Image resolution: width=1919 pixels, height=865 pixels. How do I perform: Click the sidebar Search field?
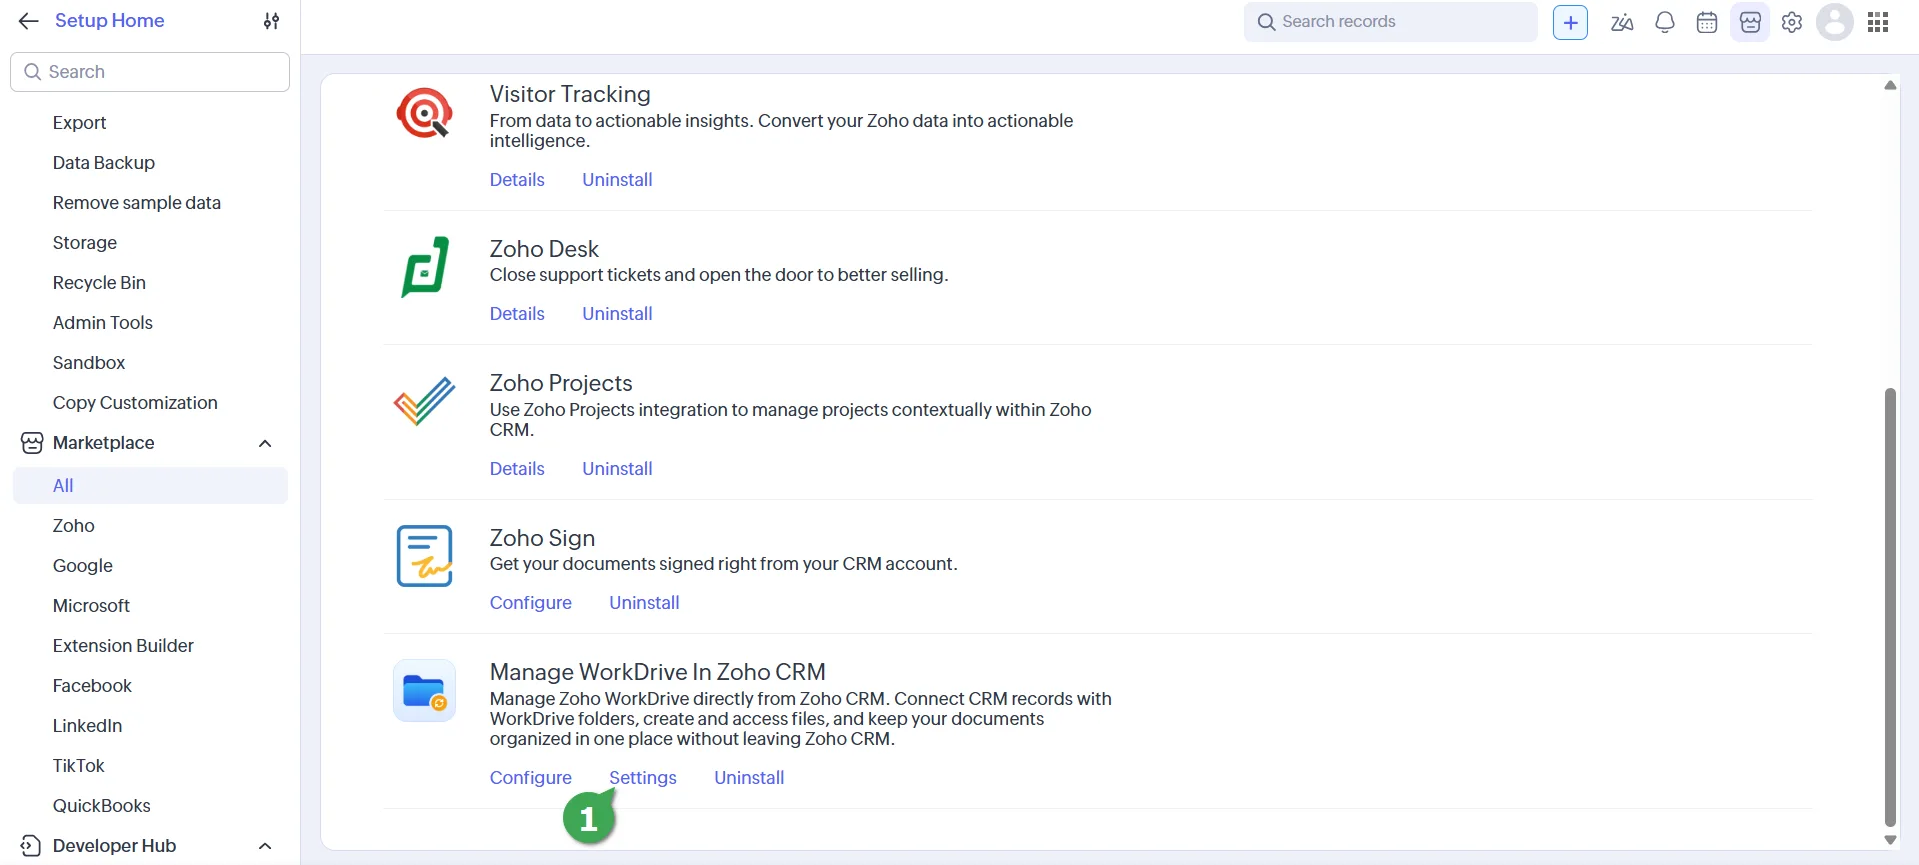pyautogui.click(x=150, y=72)
